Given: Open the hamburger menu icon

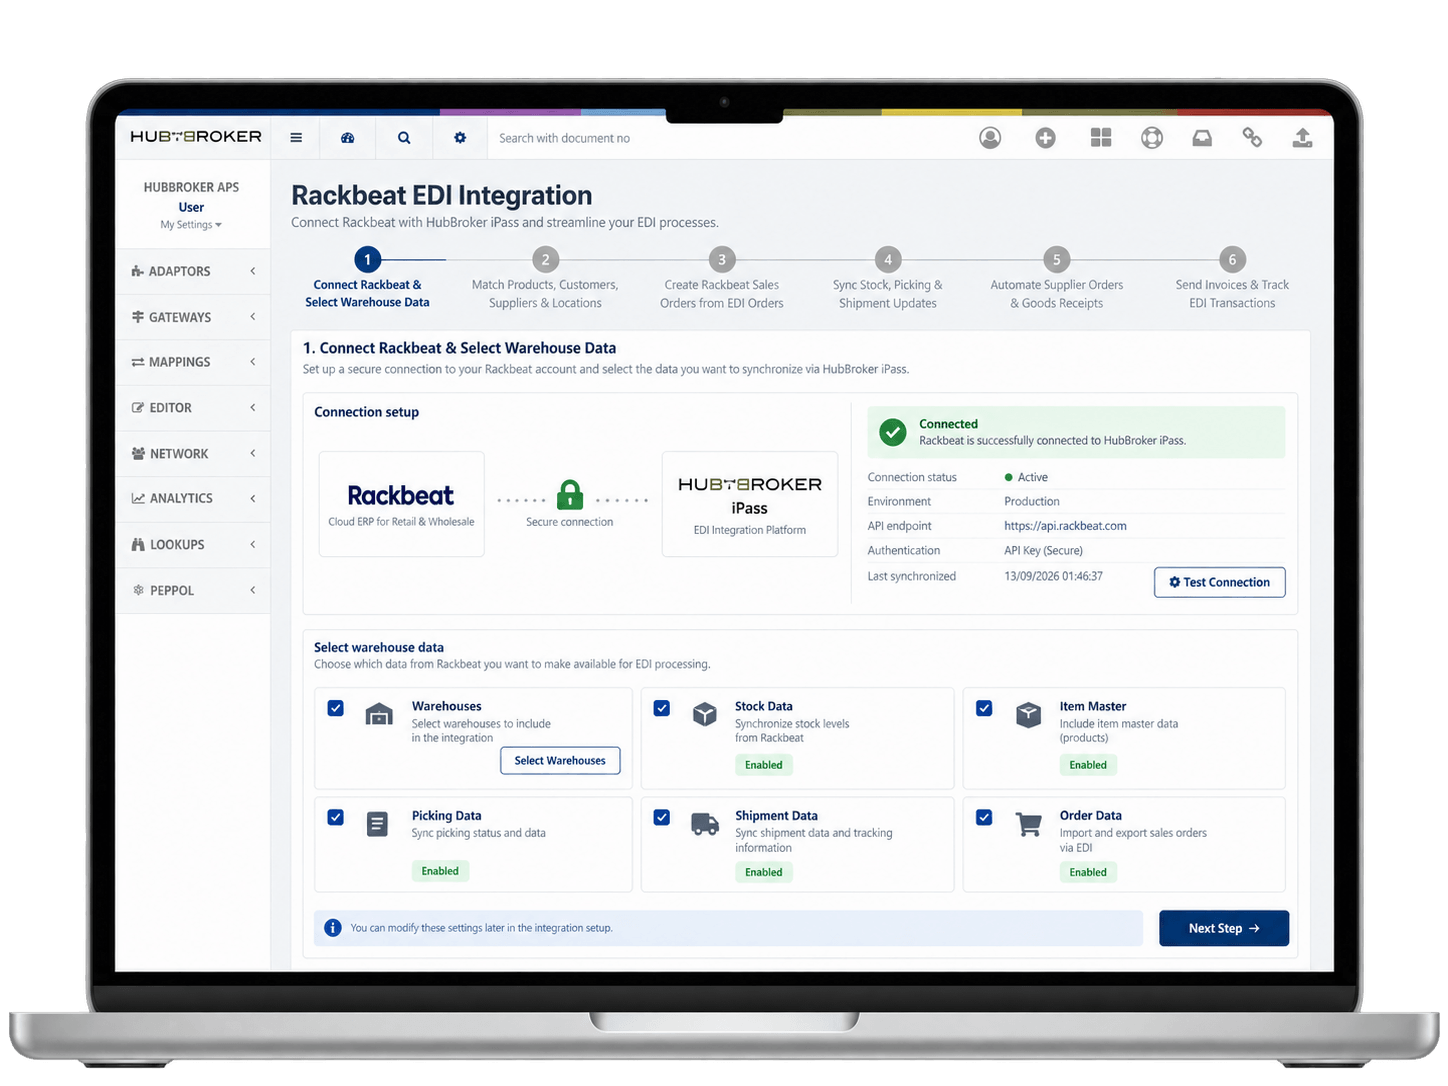Looking at the screenshot, I should tap(296, 138).
